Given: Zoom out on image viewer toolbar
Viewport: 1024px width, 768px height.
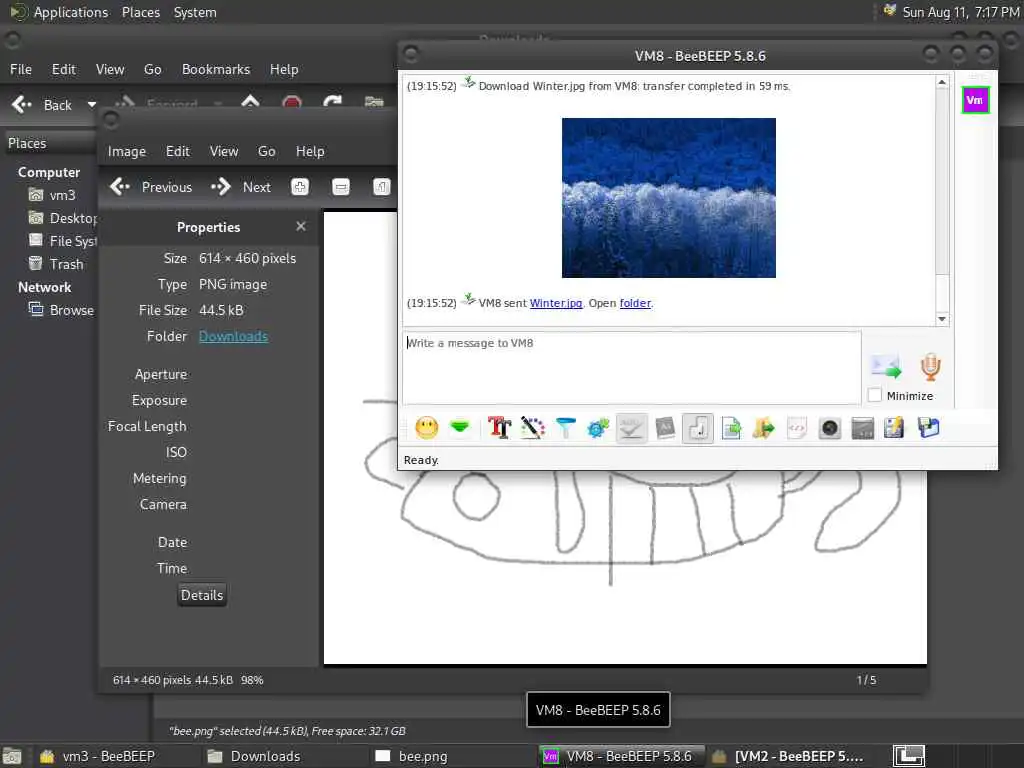Looking at the screenshot, I should (x=340, y=187).
